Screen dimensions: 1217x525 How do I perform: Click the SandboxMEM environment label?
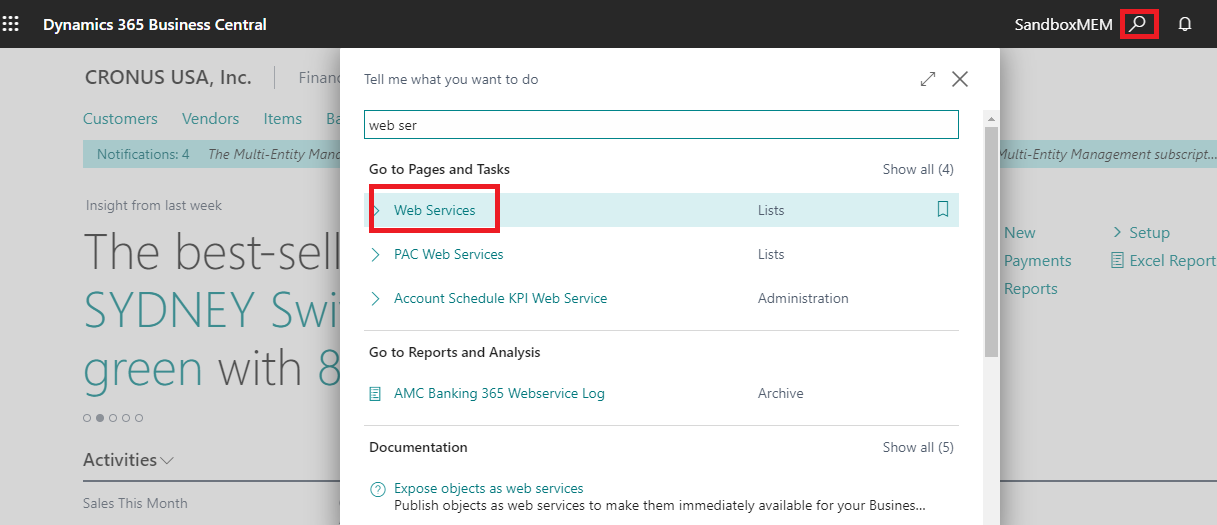coord(1063,24)
